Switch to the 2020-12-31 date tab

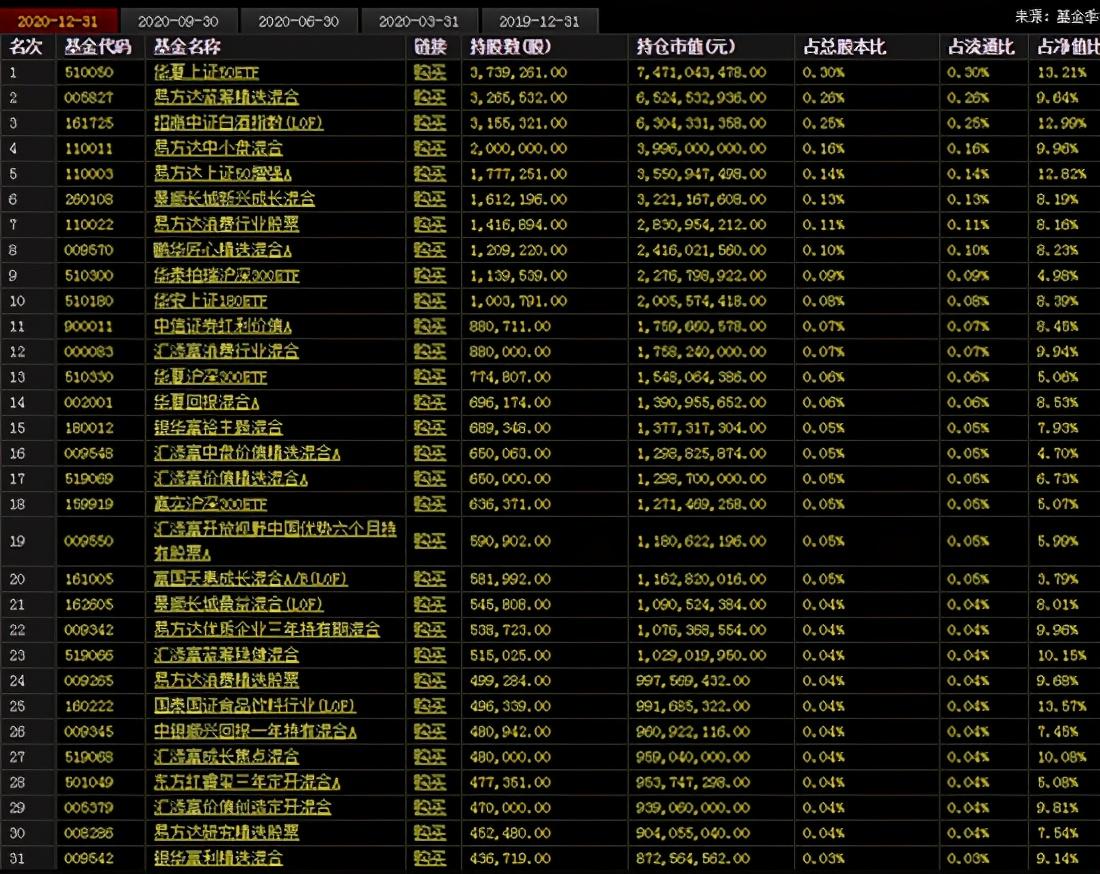[x=58, y=21]
